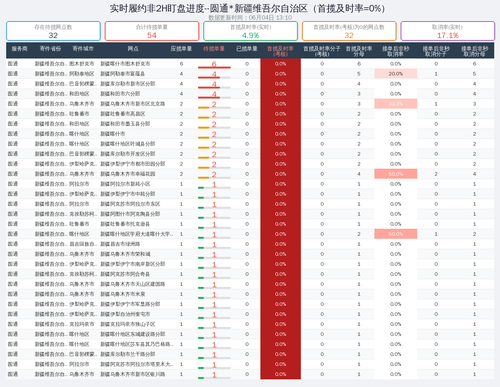This screenshot has height=387, width=500.
Task: Select the 新疆乌鲁木齐市幸福花园 network cell
Action: pyautogui.click(x=128, y=174)
